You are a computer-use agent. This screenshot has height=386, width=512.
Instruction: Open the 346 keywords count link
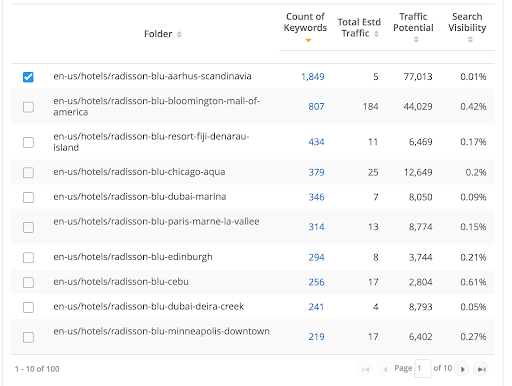point(316,197)
